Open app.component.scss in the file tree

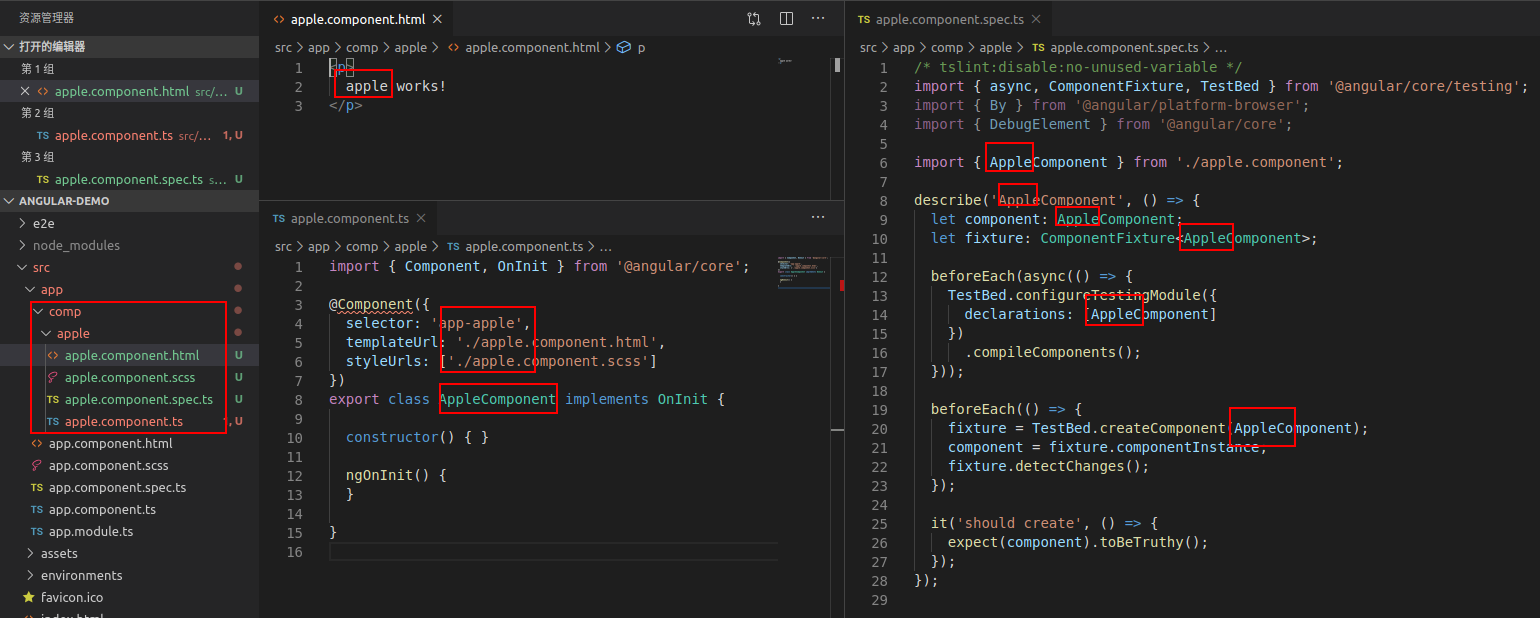click(129, 465)
